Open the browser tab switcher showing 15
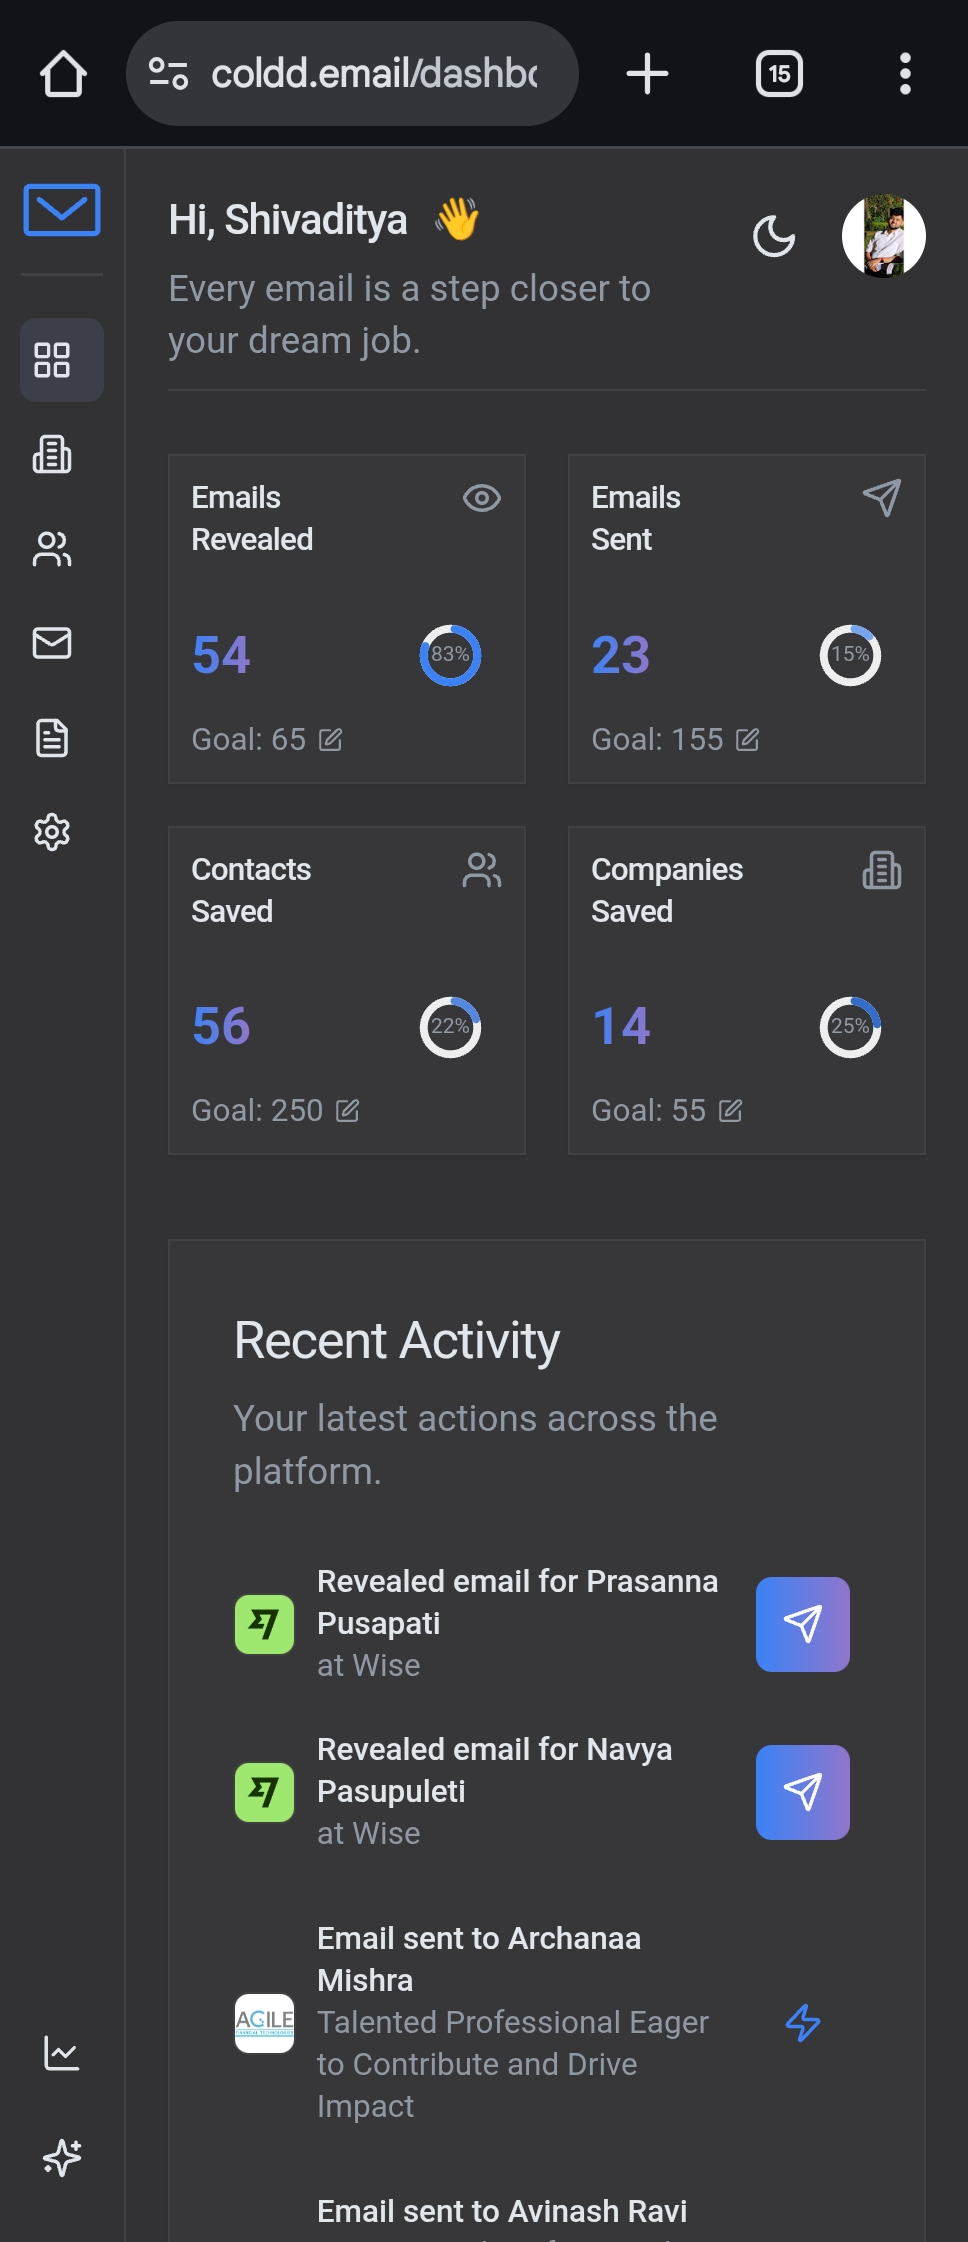The height and width of the screenshot is (2242, 968). pos(779,73)
